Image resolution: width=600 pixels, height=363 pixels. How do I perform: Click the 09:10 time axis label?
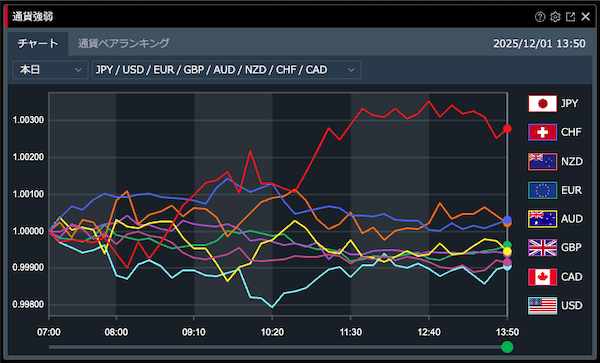(x=194, y=332)
